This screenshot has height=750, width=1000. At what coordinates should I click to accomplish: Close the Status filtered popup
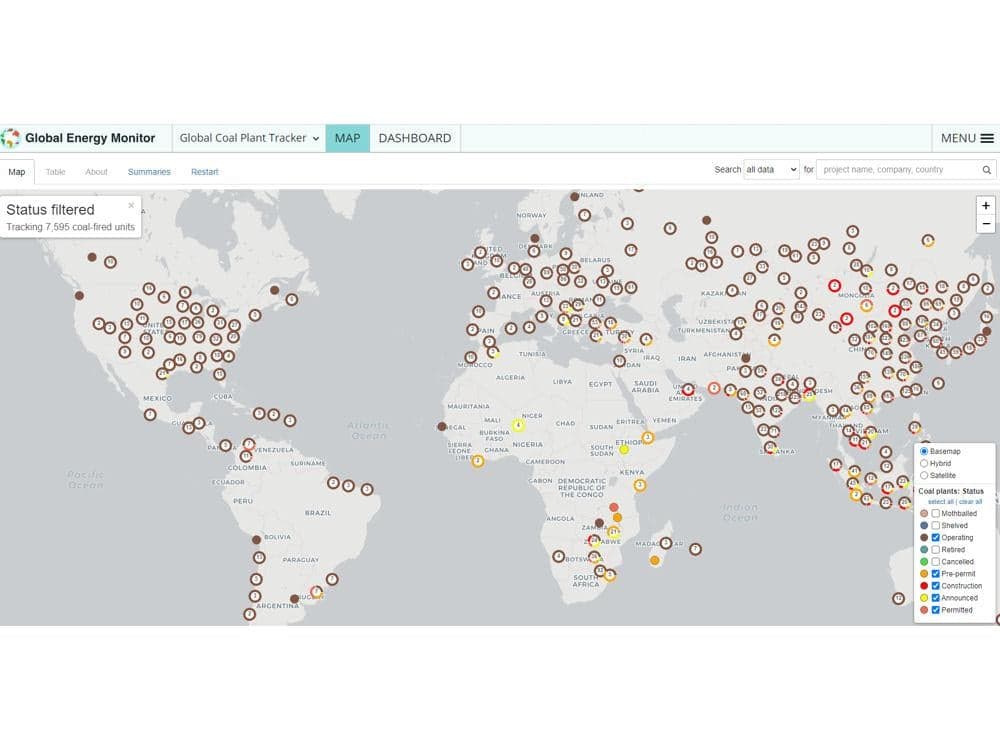click(x=131, y=205)
